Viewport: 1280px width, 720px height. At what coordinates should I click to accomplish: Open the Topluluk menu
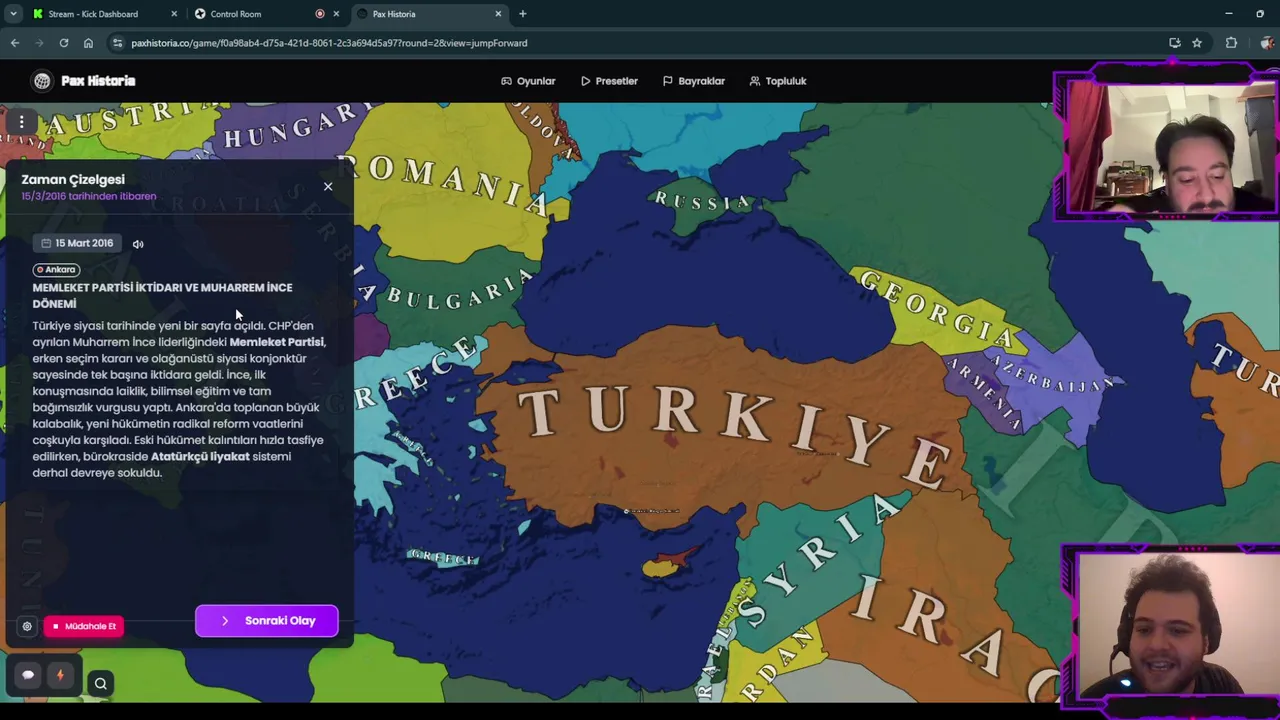pos(778,81)
